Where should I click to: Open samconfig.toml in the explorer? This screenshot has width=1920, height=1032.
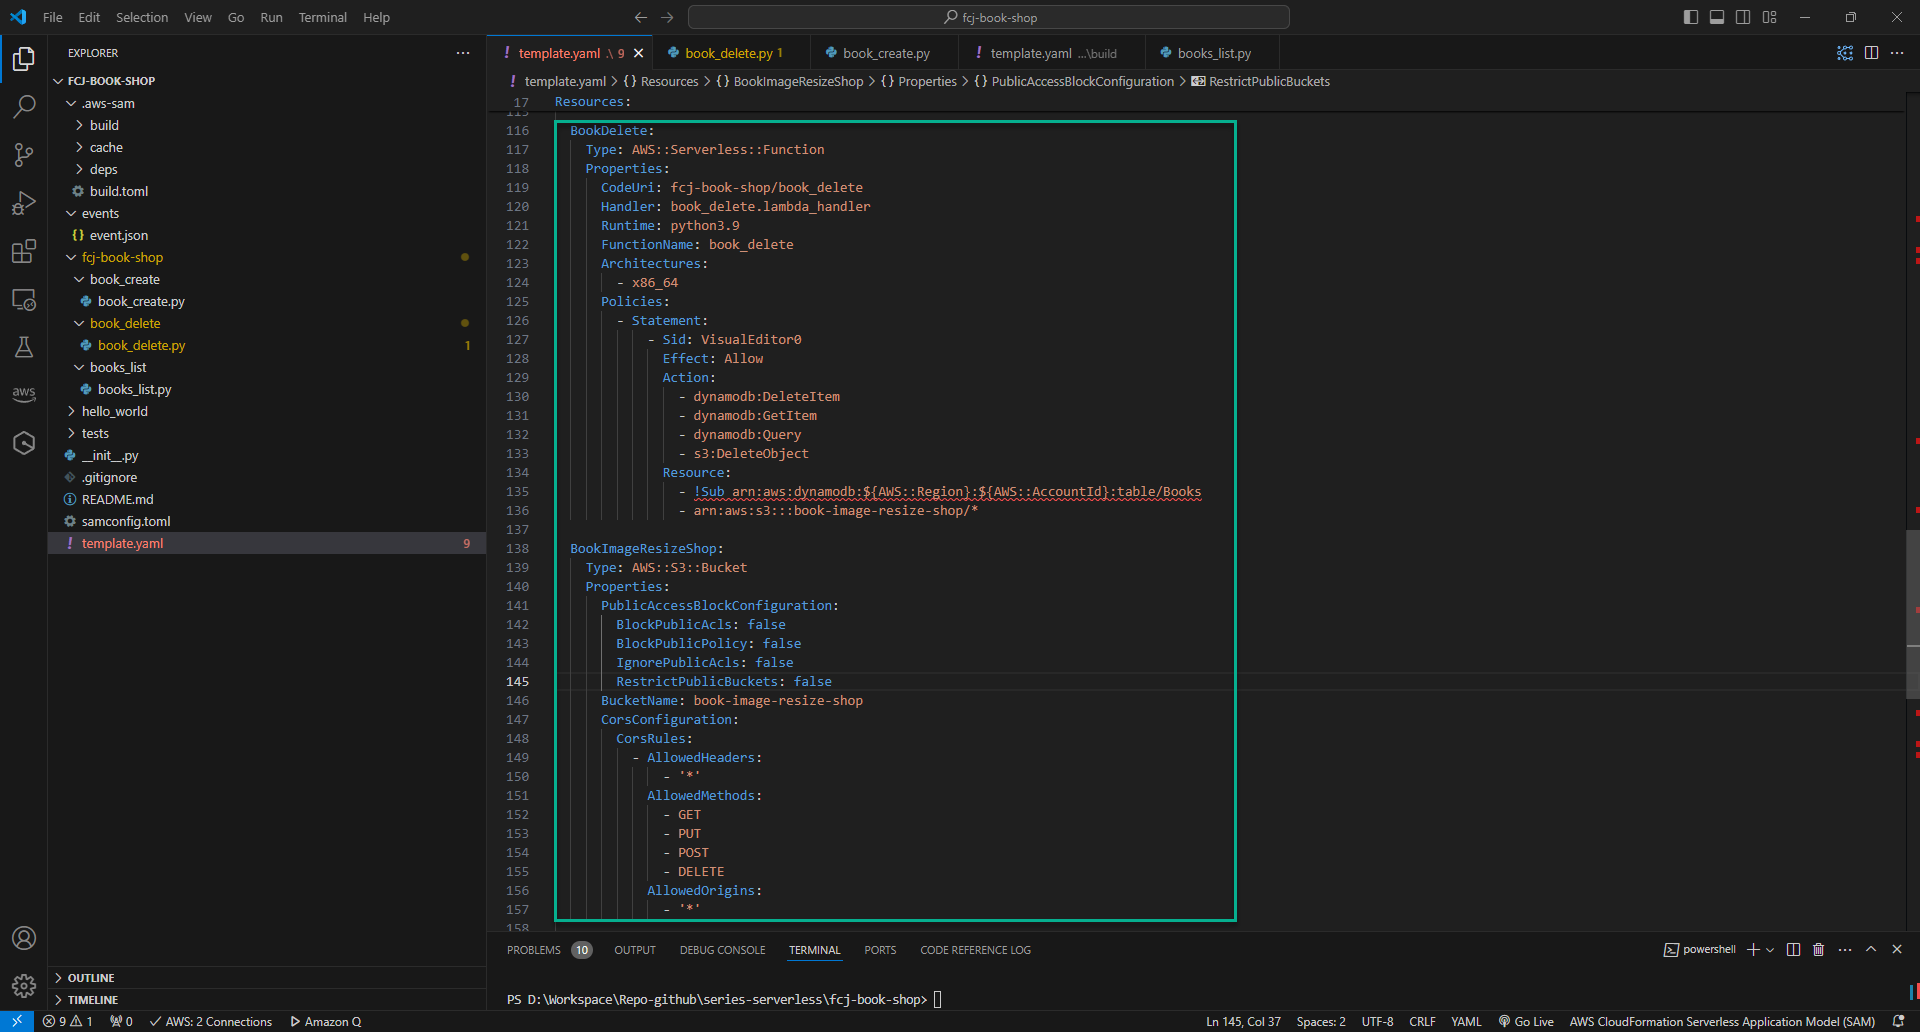(126, 521)
